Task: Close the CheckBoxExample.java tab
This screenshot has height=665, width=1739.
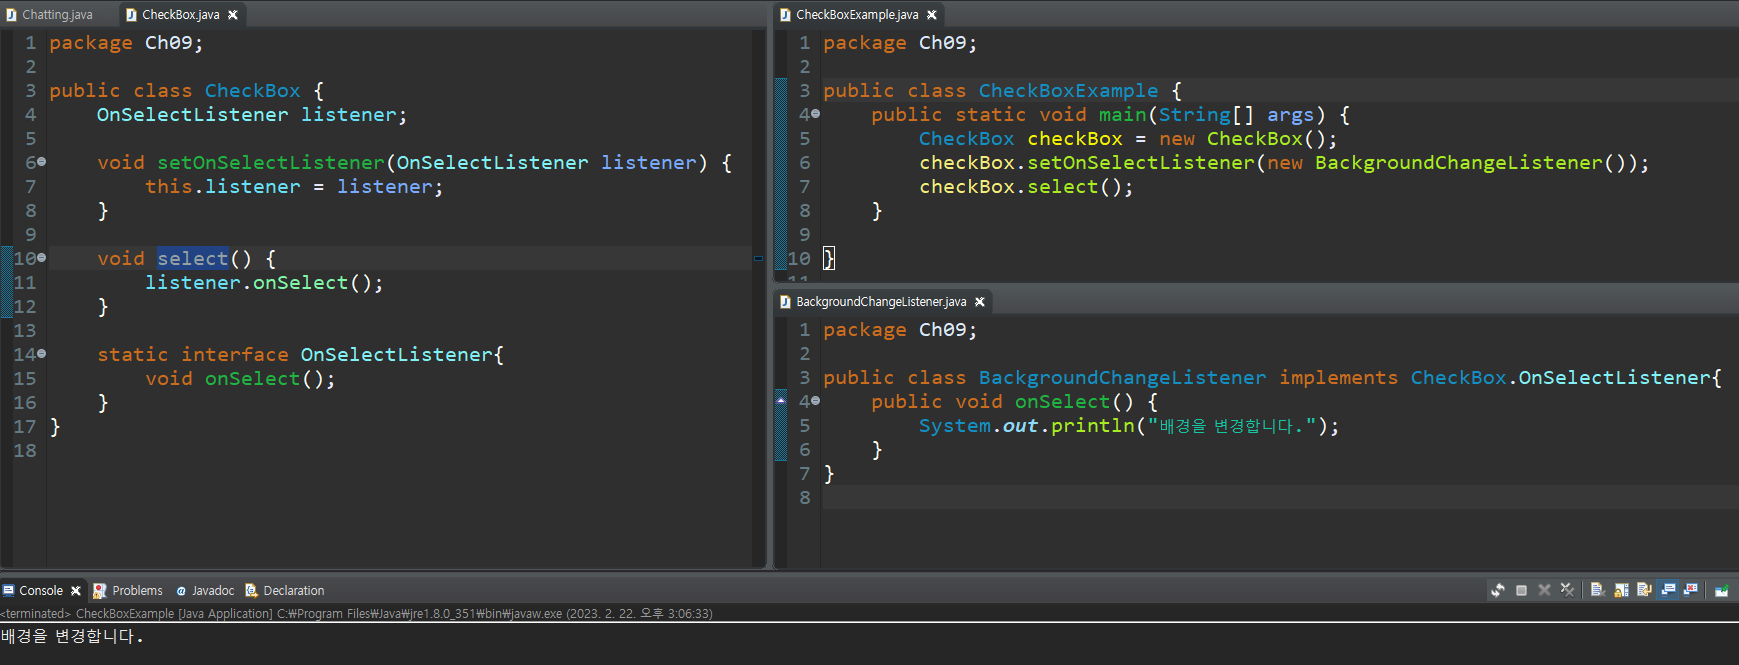Action: (932, 15)
